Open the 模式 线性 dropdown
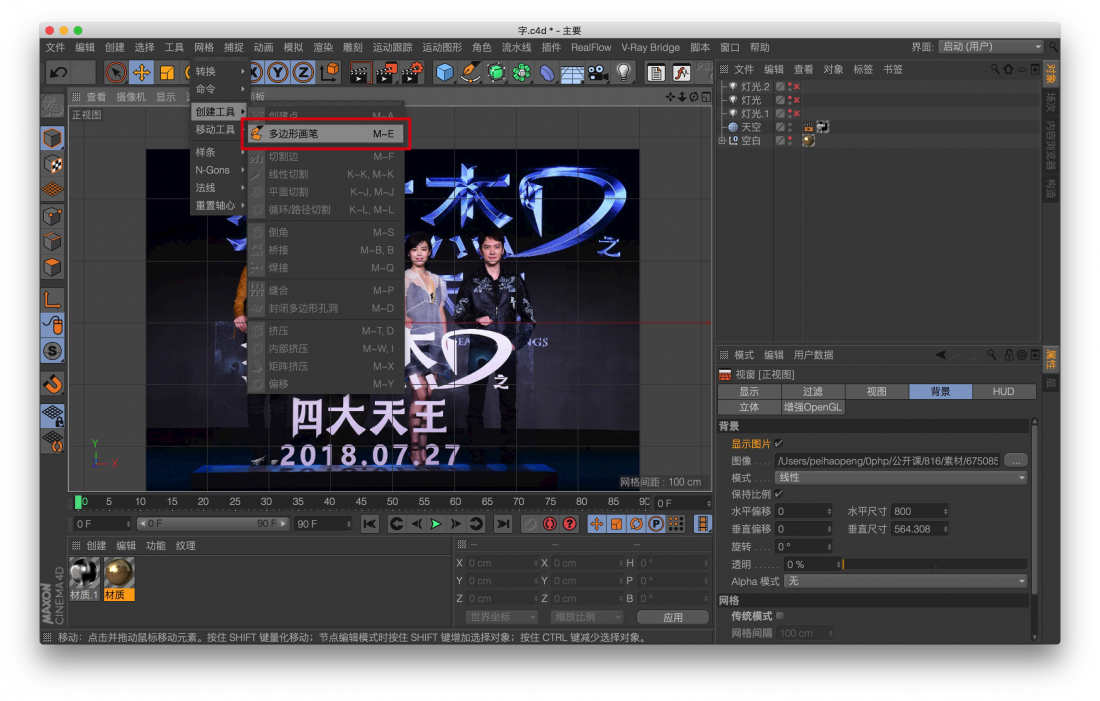The image size is (1100, 701). 901,478
